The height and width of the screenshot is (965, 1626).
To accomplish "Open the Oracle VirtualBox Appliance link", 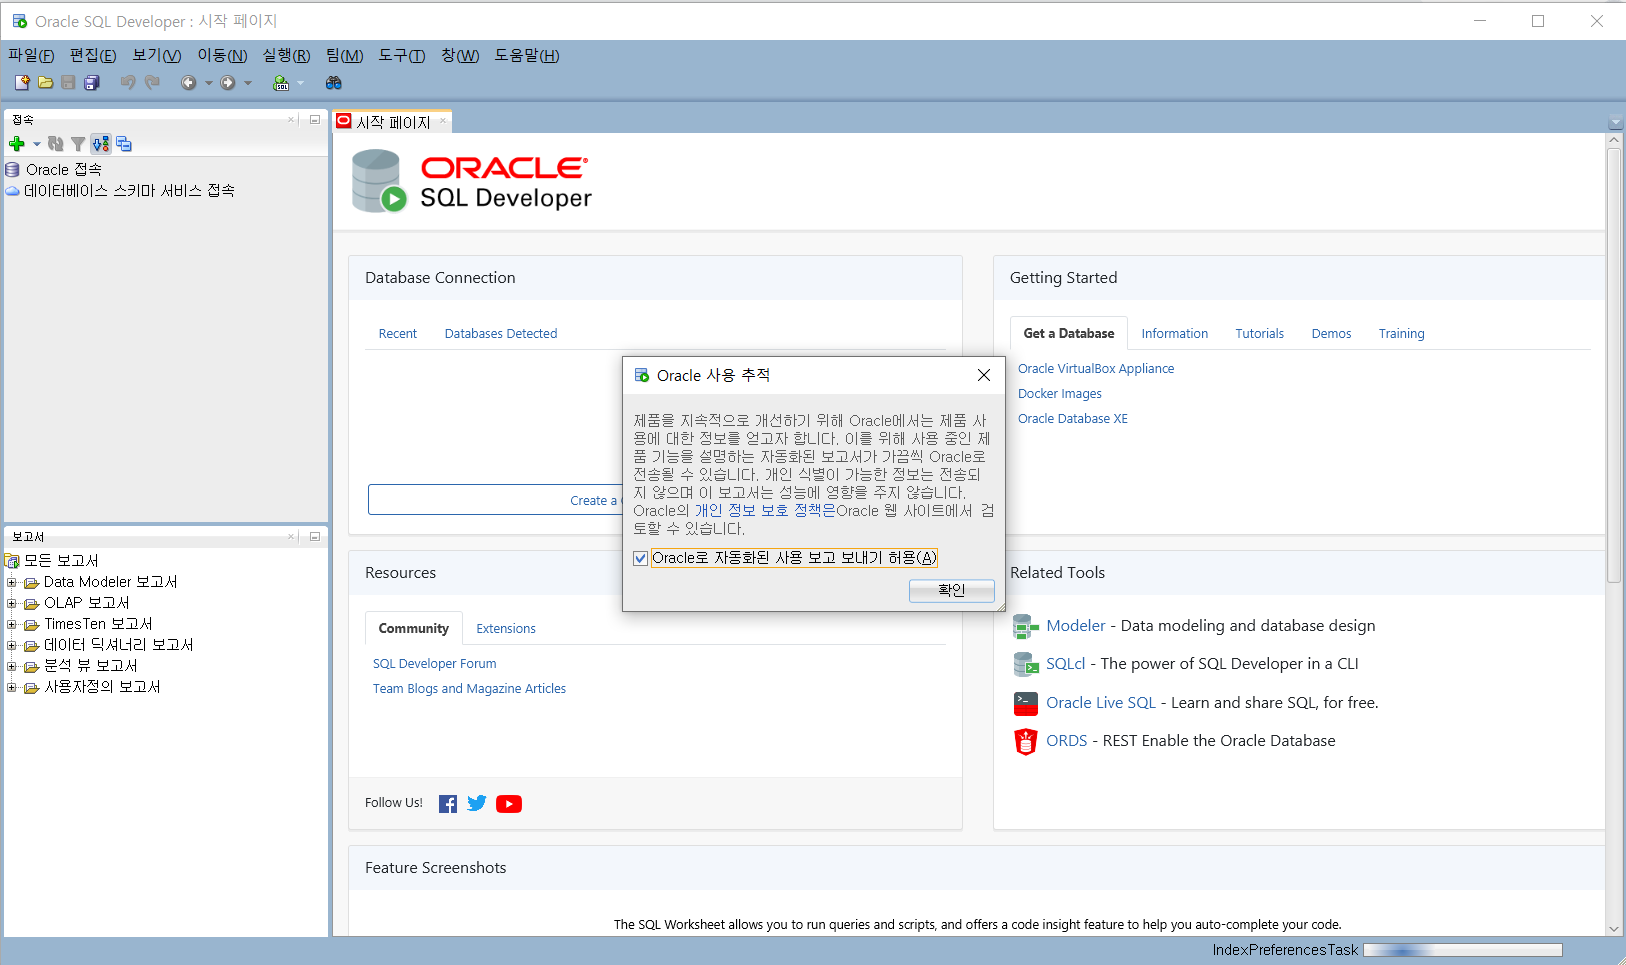I will click(1096, 369).
